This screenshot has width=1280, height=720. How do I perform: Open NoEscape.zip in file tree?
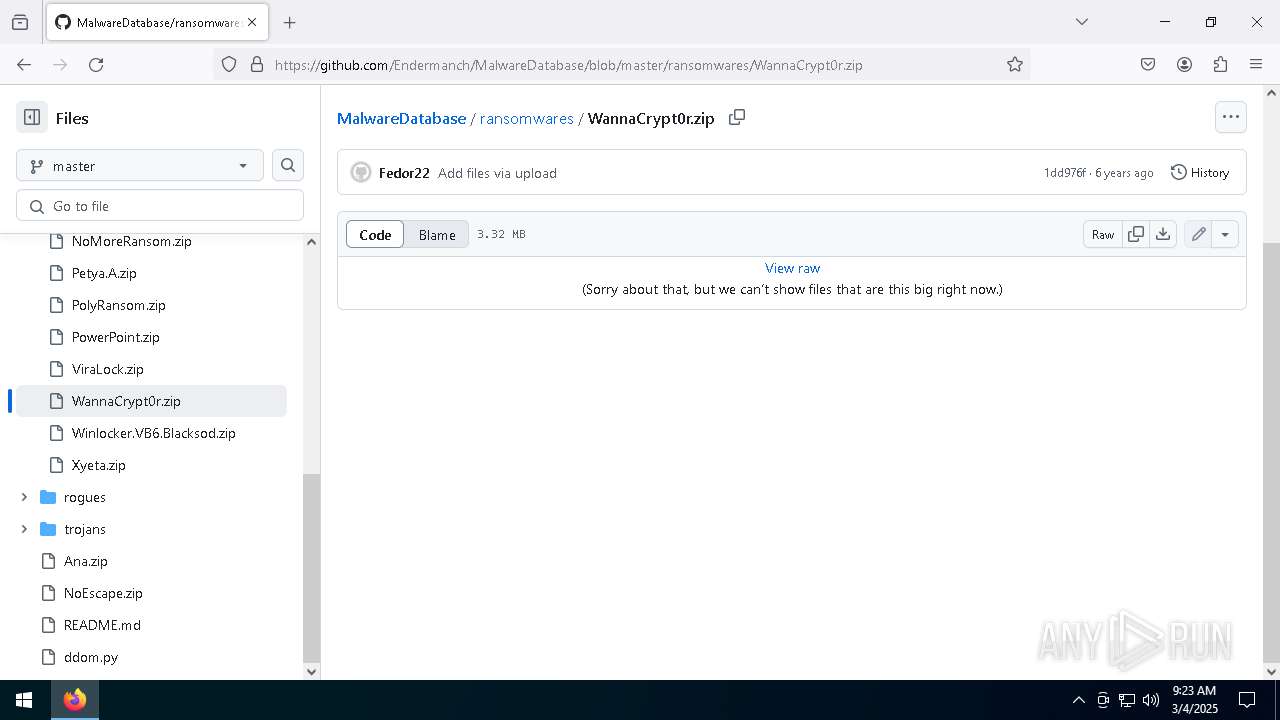103,593
